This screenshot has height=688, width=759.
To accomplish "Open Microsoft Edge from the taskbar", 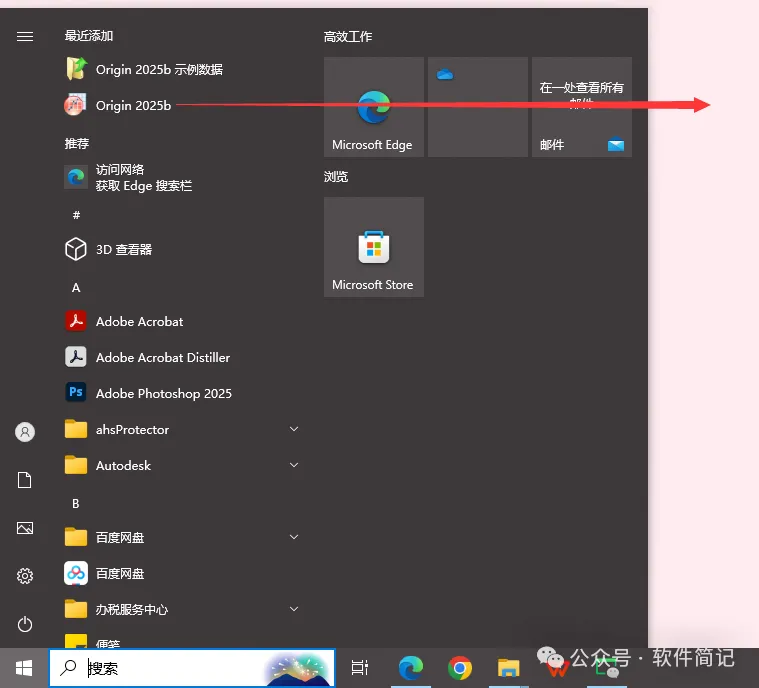I will coord(410,668).
